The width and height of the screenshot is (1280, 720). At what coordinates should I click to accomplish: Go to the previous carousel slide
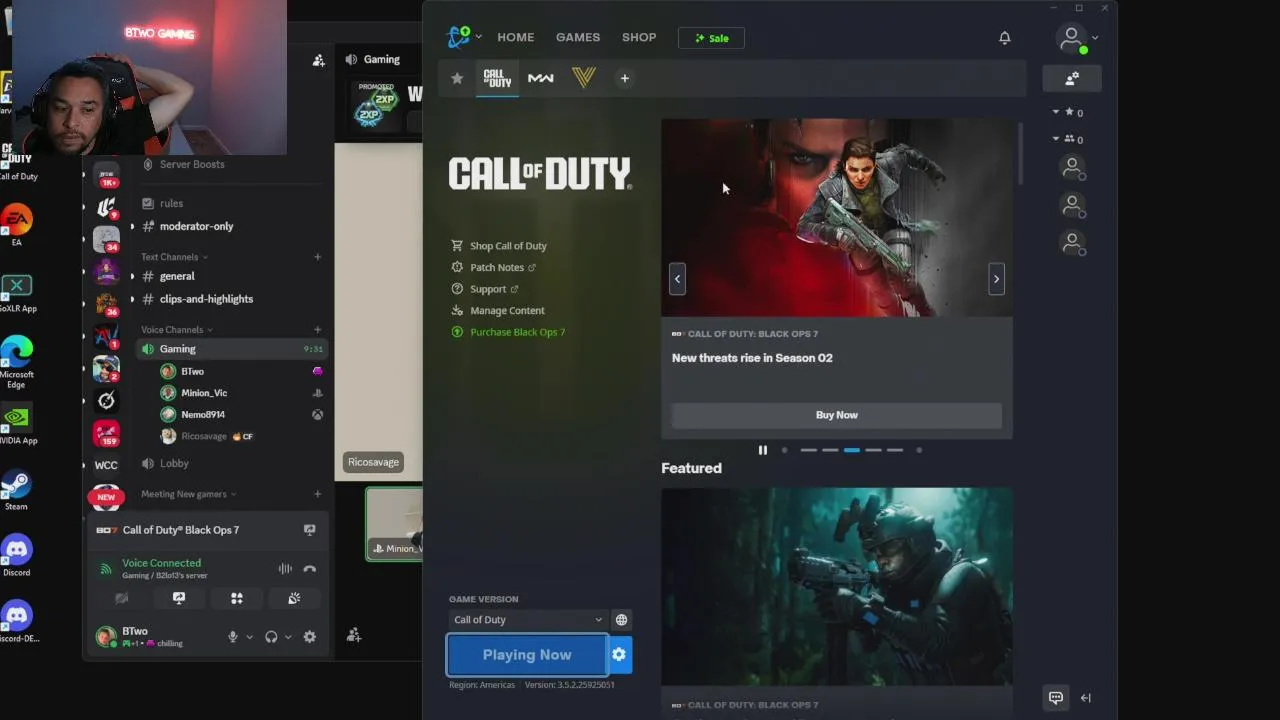pyautogui.click(x=677, y=279)
